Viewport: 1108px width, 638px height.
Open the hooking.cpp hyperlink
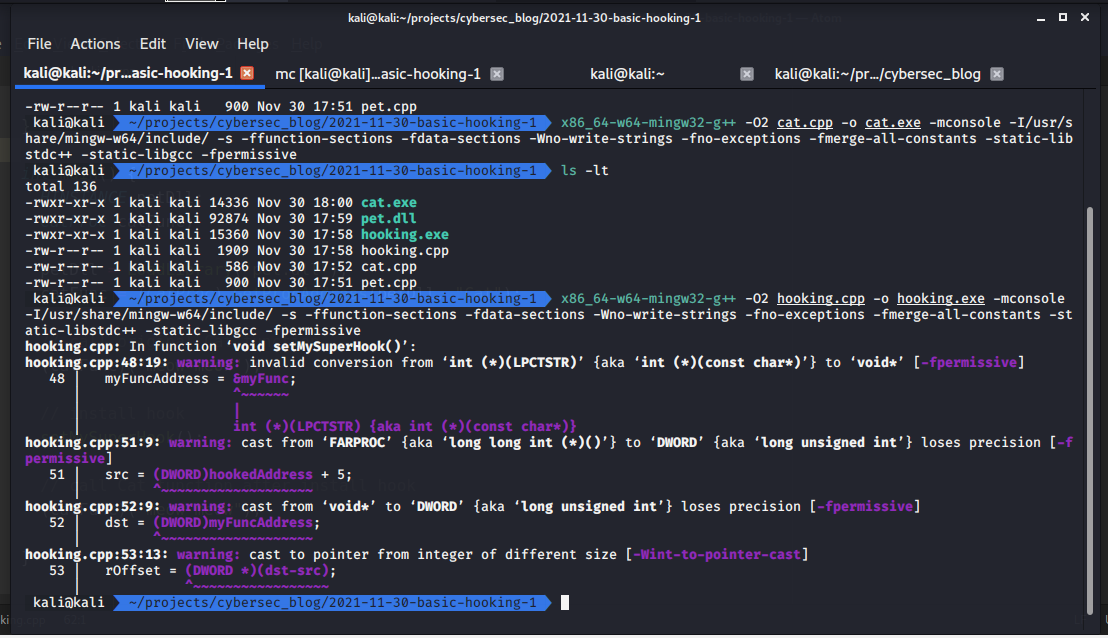pos(821,298)
